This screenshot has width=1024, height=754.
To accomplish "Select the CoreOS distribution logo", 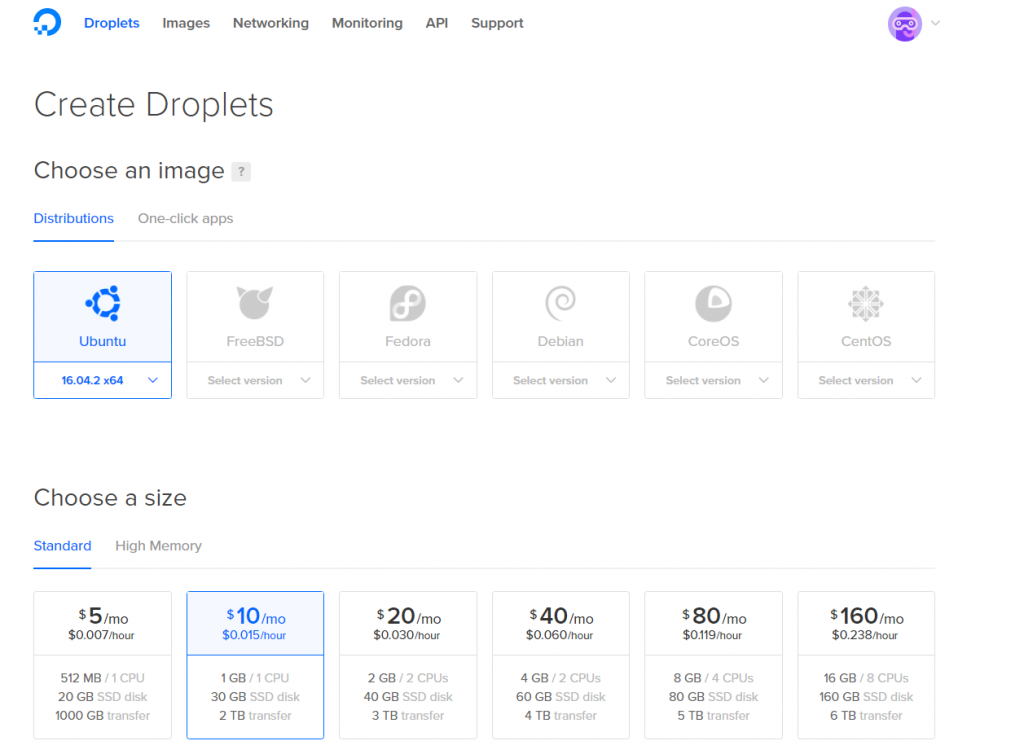I will click(713, 304).
